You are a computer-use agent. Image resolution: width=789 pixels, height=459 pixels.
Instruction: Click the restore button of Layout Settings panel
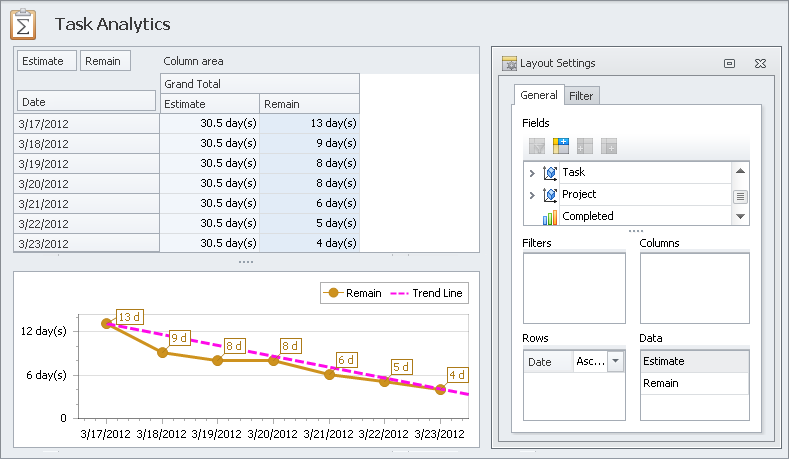pos(730,63)
